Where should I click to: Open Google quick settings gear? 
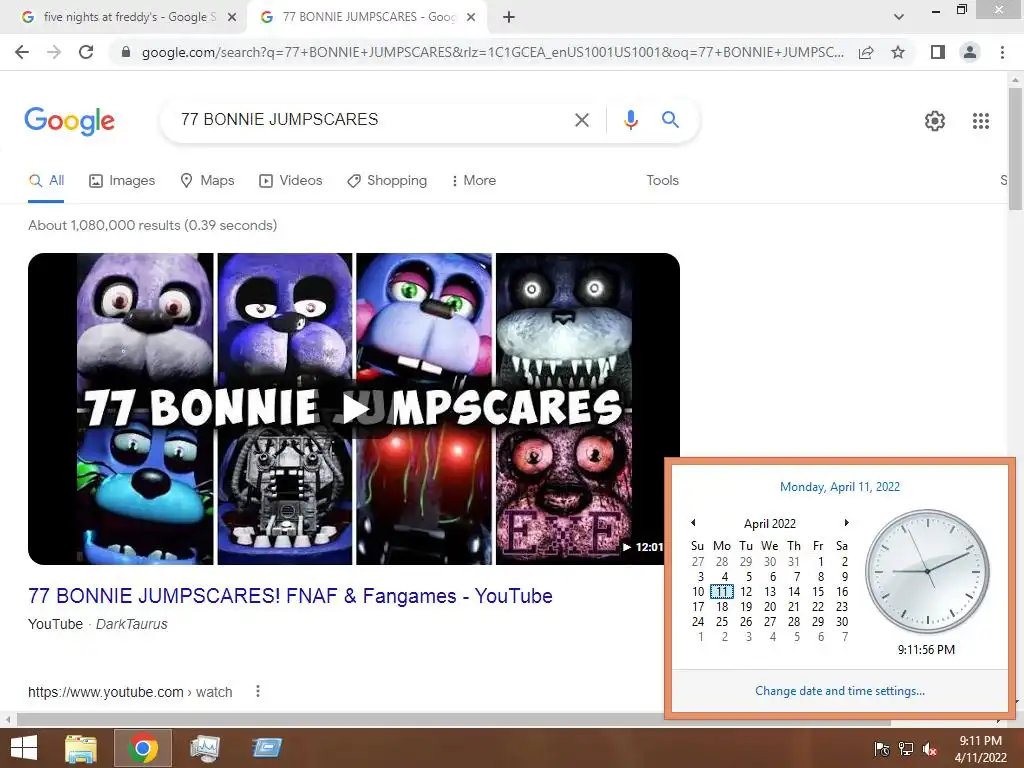coord(935,121)
